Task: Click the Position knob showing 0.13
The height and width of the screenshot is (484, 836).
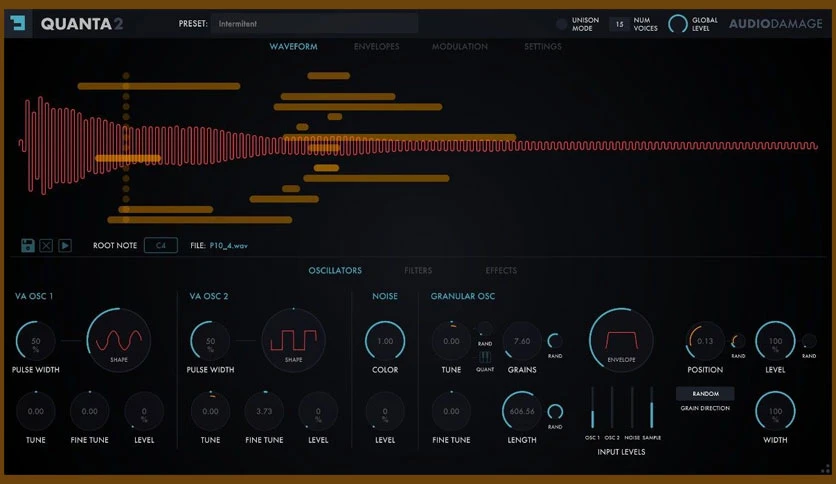Action: tap(705, 341)
